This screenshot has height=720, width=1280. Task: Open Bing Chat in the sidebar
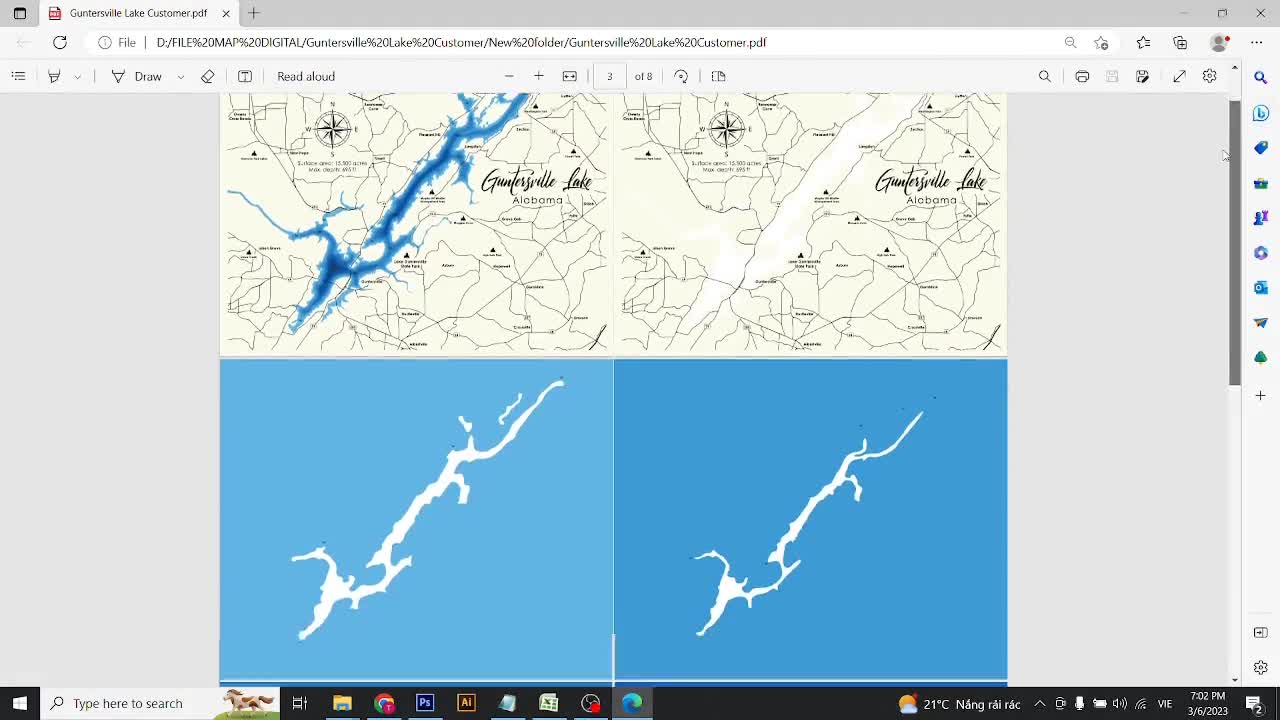pos(1260,113)
